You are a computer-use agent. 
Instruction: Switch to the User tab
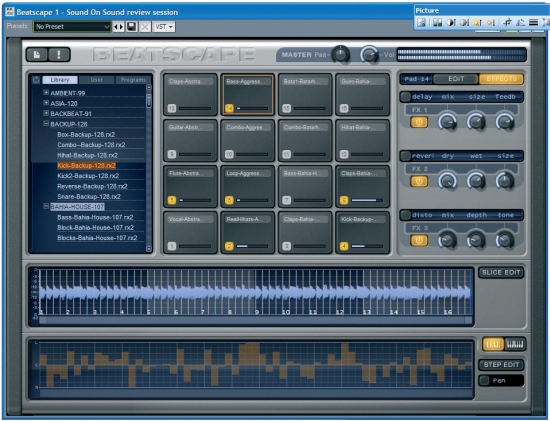pyautogui.click(x=96, y=80)
